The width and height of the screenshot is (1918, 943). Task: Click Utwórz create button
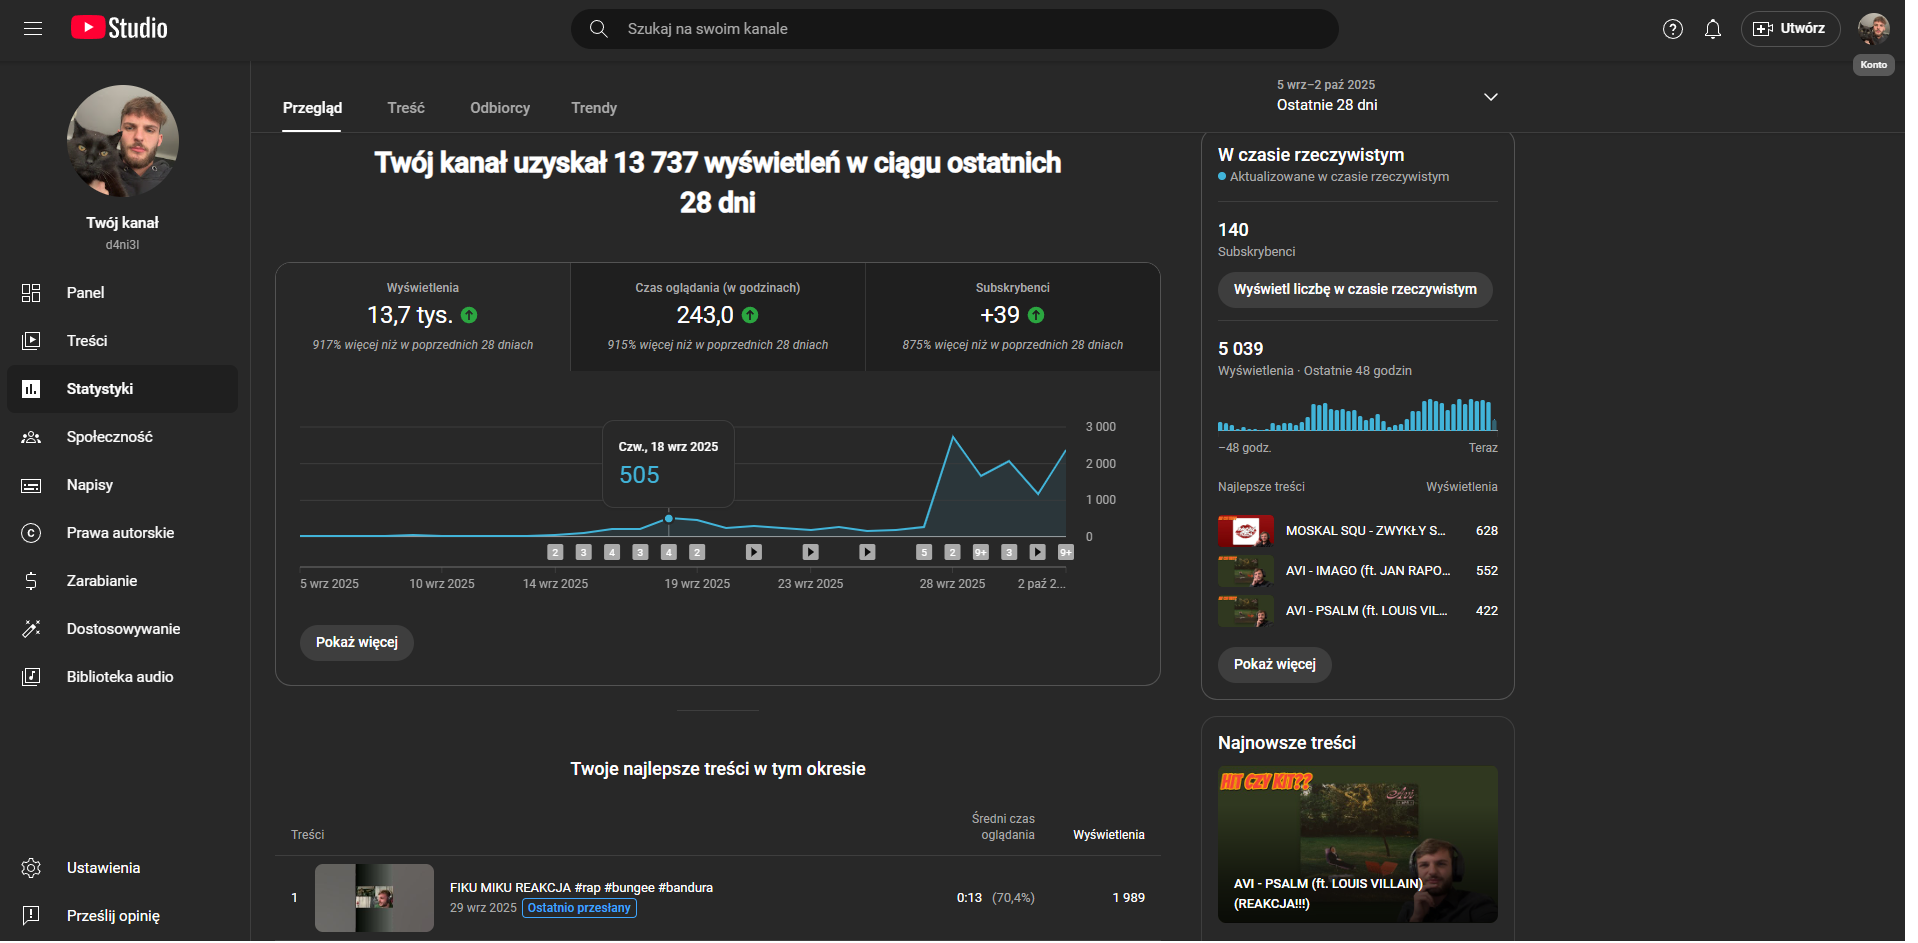[x=1789, y=29]
